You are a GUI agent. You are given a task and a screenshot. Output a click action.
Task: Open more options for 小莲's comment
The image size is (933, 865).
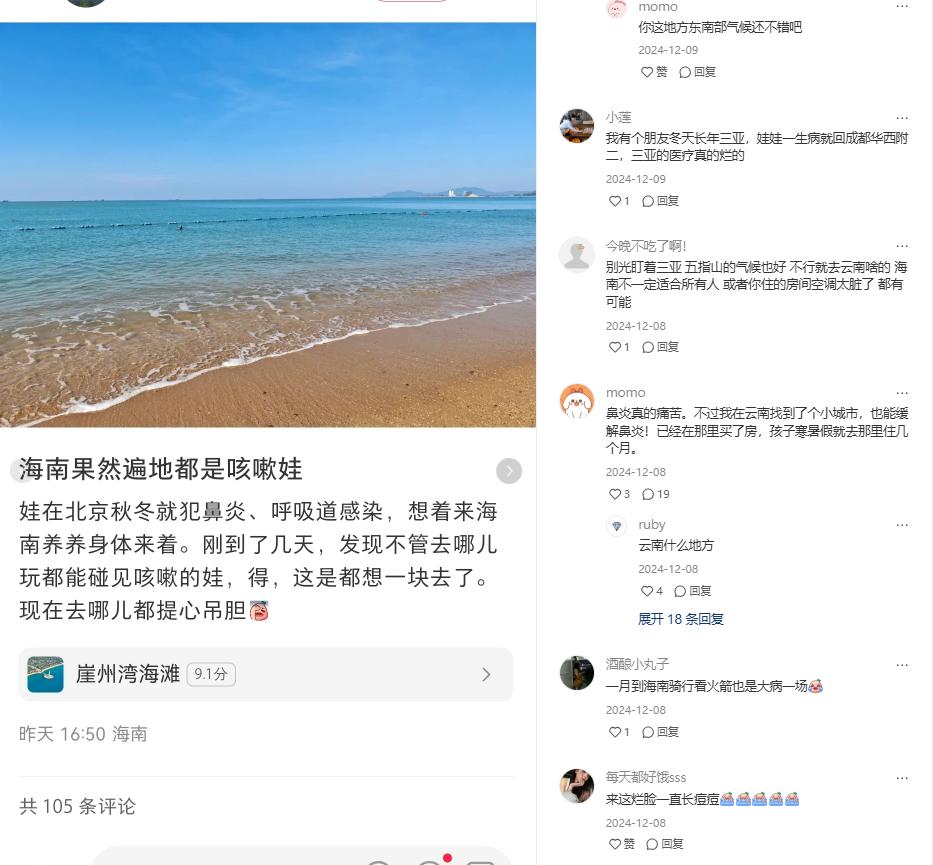point(902,118)
